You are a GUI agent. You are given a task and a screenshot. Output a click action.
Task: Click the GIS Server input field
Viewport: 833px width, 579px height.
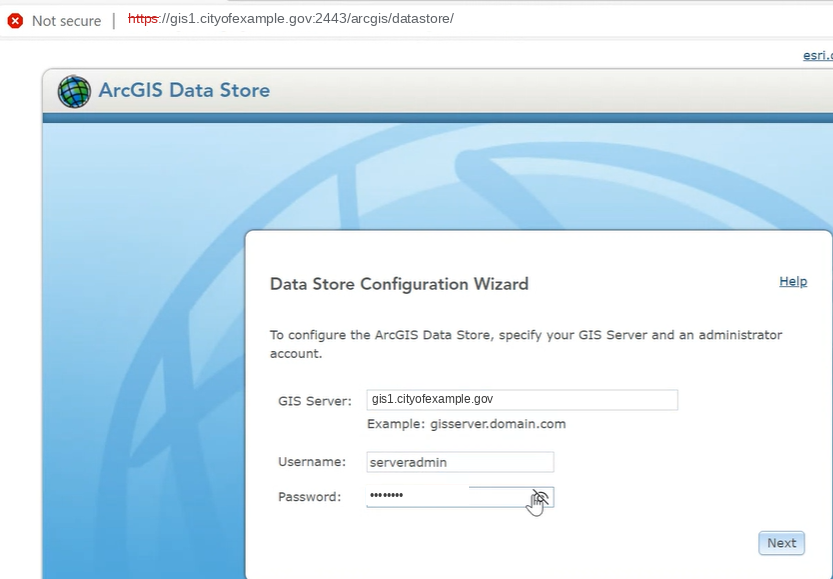point(522,399)
